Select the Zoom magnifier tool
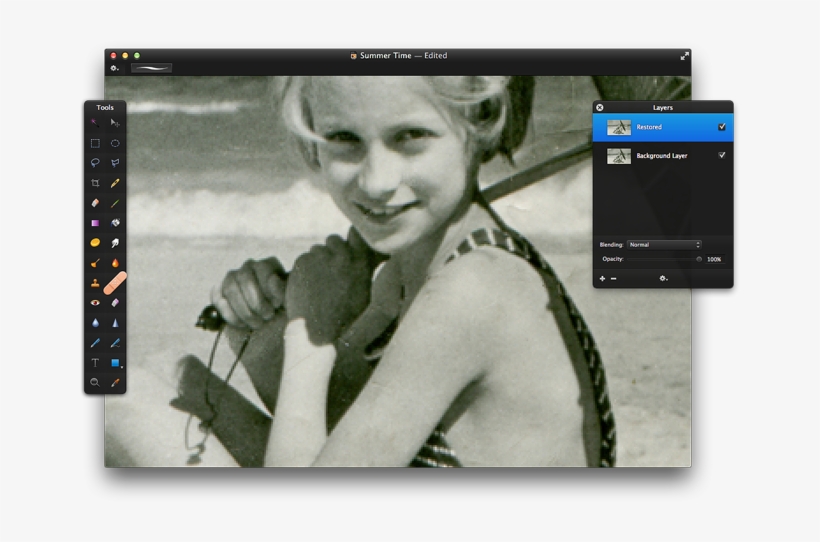820x542 pixels. (x=95, y=382)
